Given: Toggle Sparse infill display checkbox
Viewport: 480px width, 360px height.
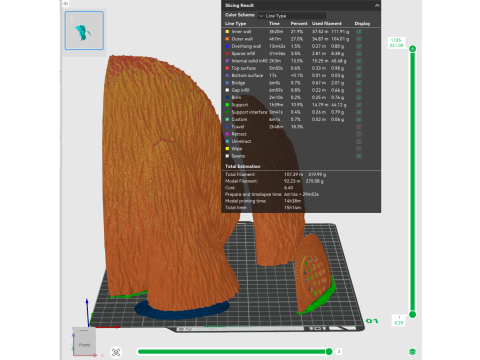Looking at the screenshot, I should click(x=359, y=54).
